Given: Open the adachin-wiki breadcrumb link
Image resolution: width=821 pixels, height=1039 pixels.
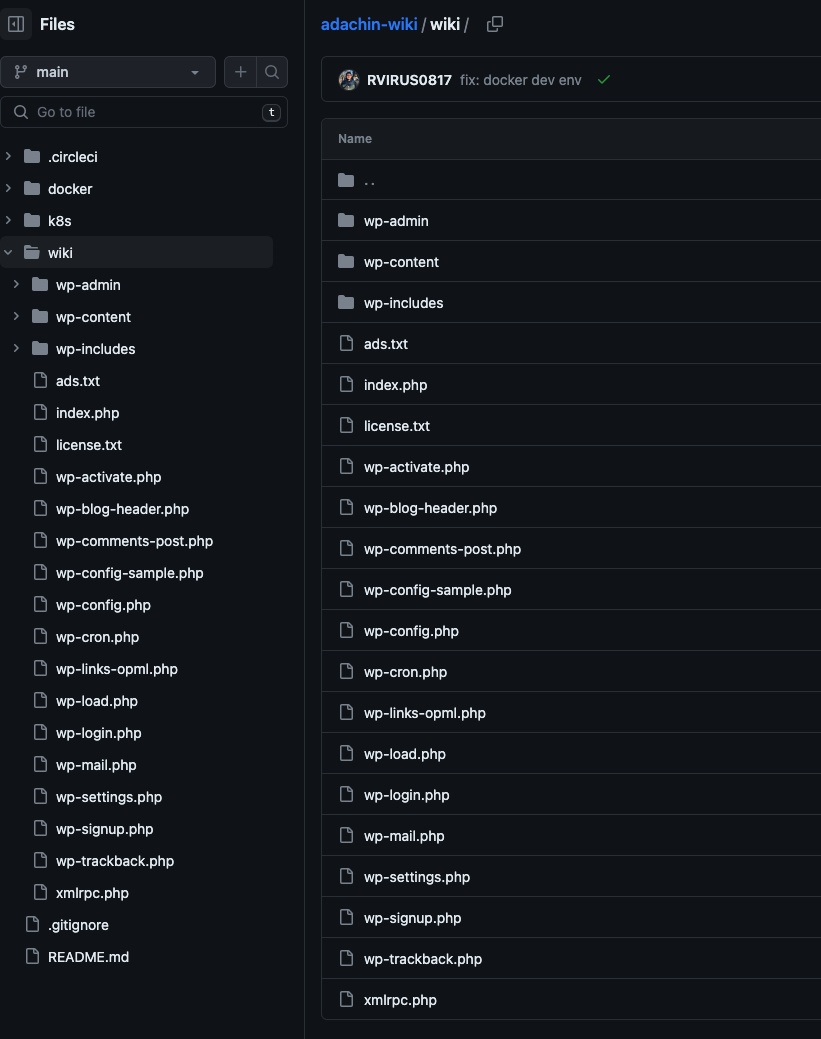Looking at the screenshot, I should (369, 24).
